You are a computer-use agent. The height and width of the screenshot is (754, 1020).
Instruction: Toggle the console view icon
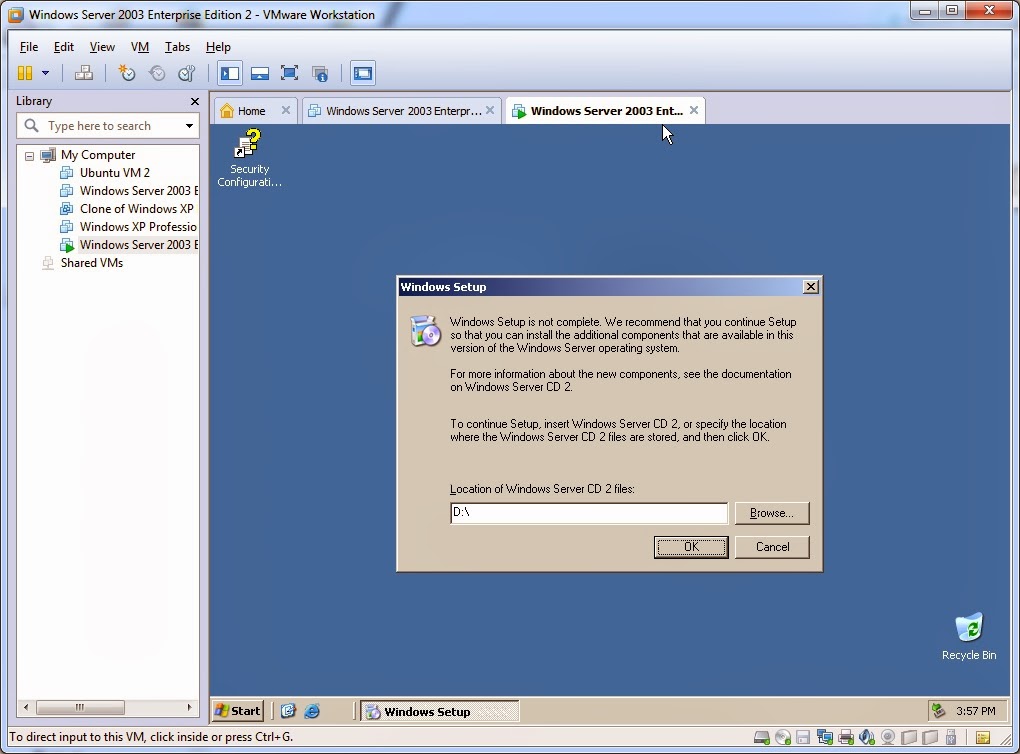point(363,73)
